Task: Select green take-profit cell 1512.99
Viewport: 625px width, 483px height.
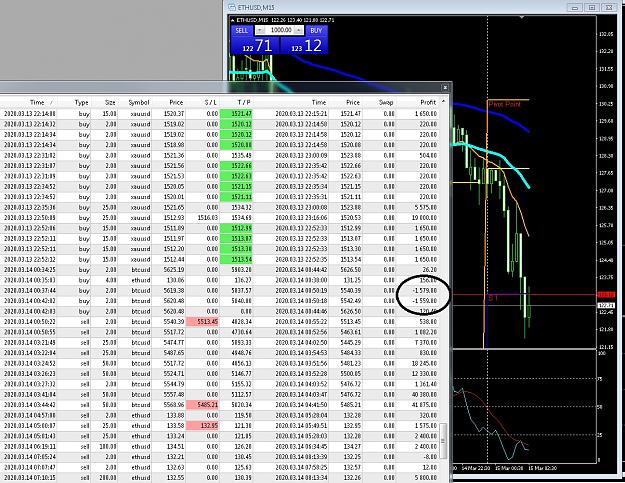Action: tap(236, 228)
